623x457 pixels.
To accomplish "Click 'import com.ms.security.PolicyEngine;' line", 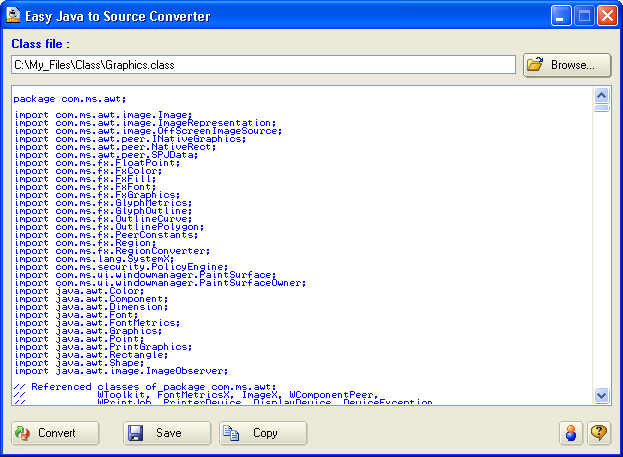I will click(121, 267).
